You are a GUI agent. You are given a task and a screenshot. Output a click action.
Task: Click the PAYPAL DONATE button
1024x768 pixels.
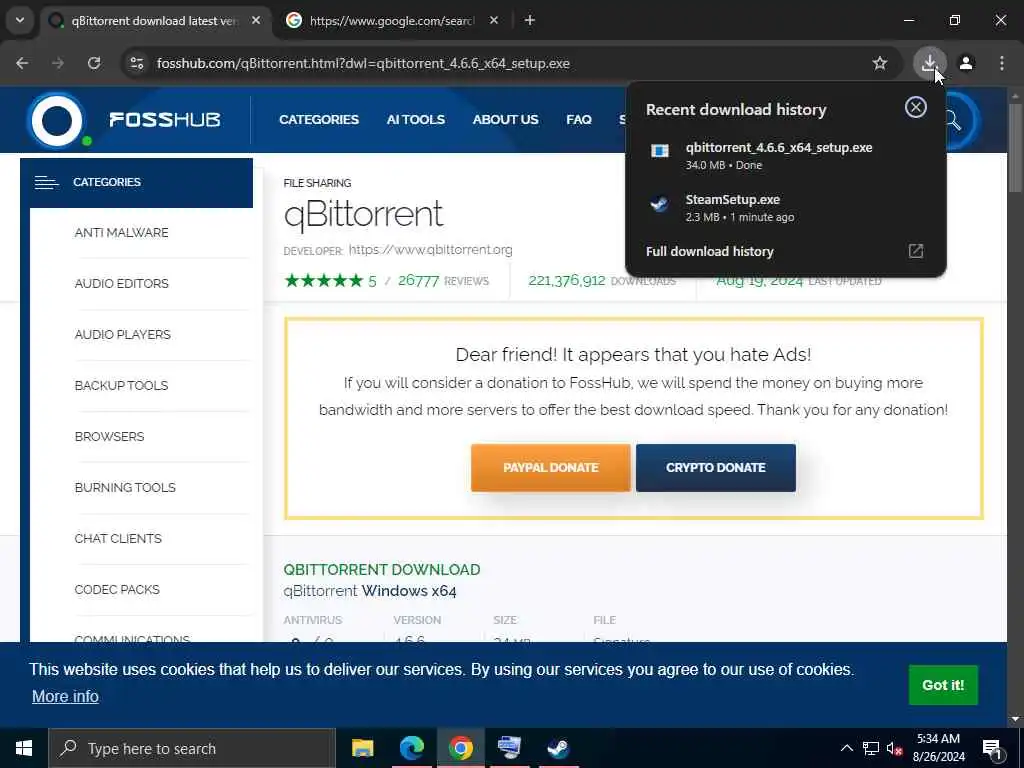click(x=551, y=468)
